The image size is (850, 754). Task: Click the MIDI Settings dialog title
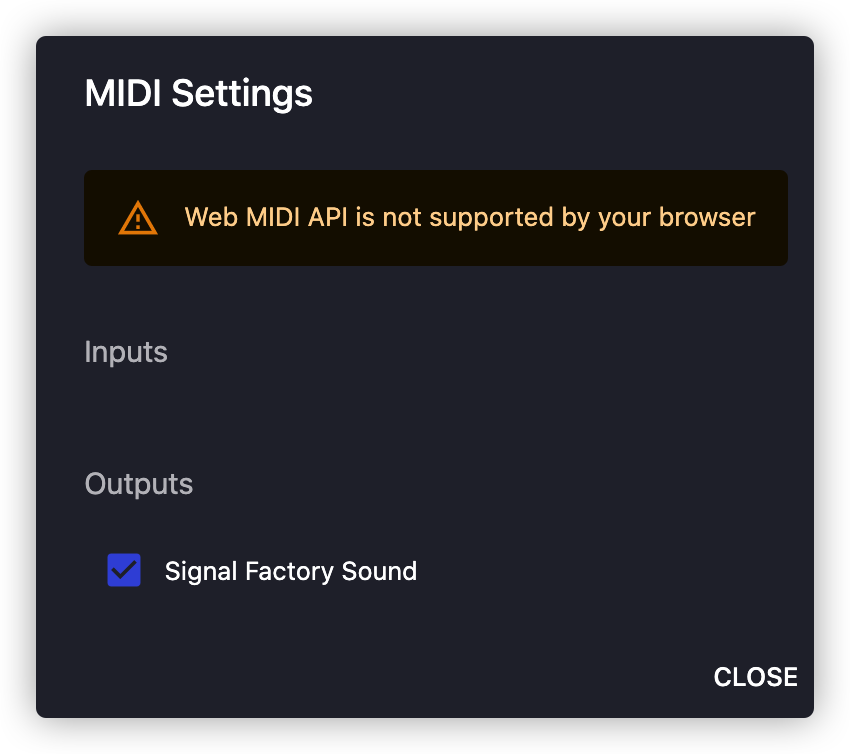197,93
